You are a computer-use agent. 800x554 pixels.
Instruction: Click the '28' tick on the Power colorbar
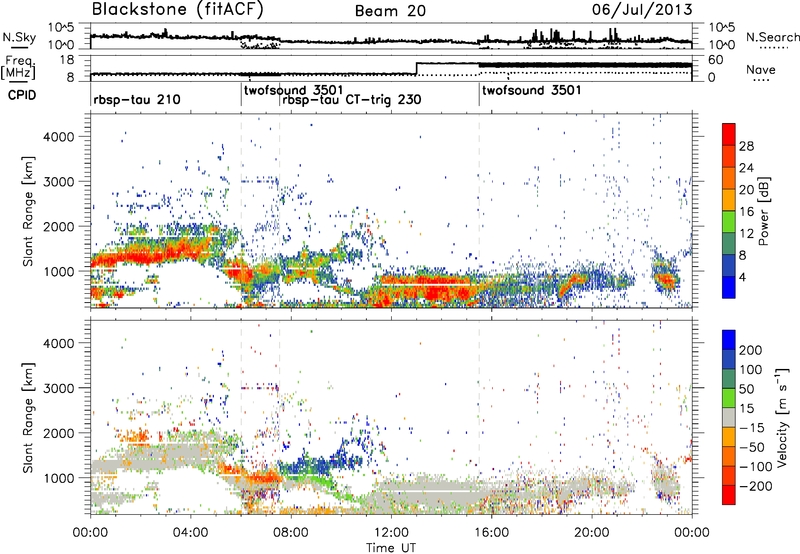tap(746, 146)
